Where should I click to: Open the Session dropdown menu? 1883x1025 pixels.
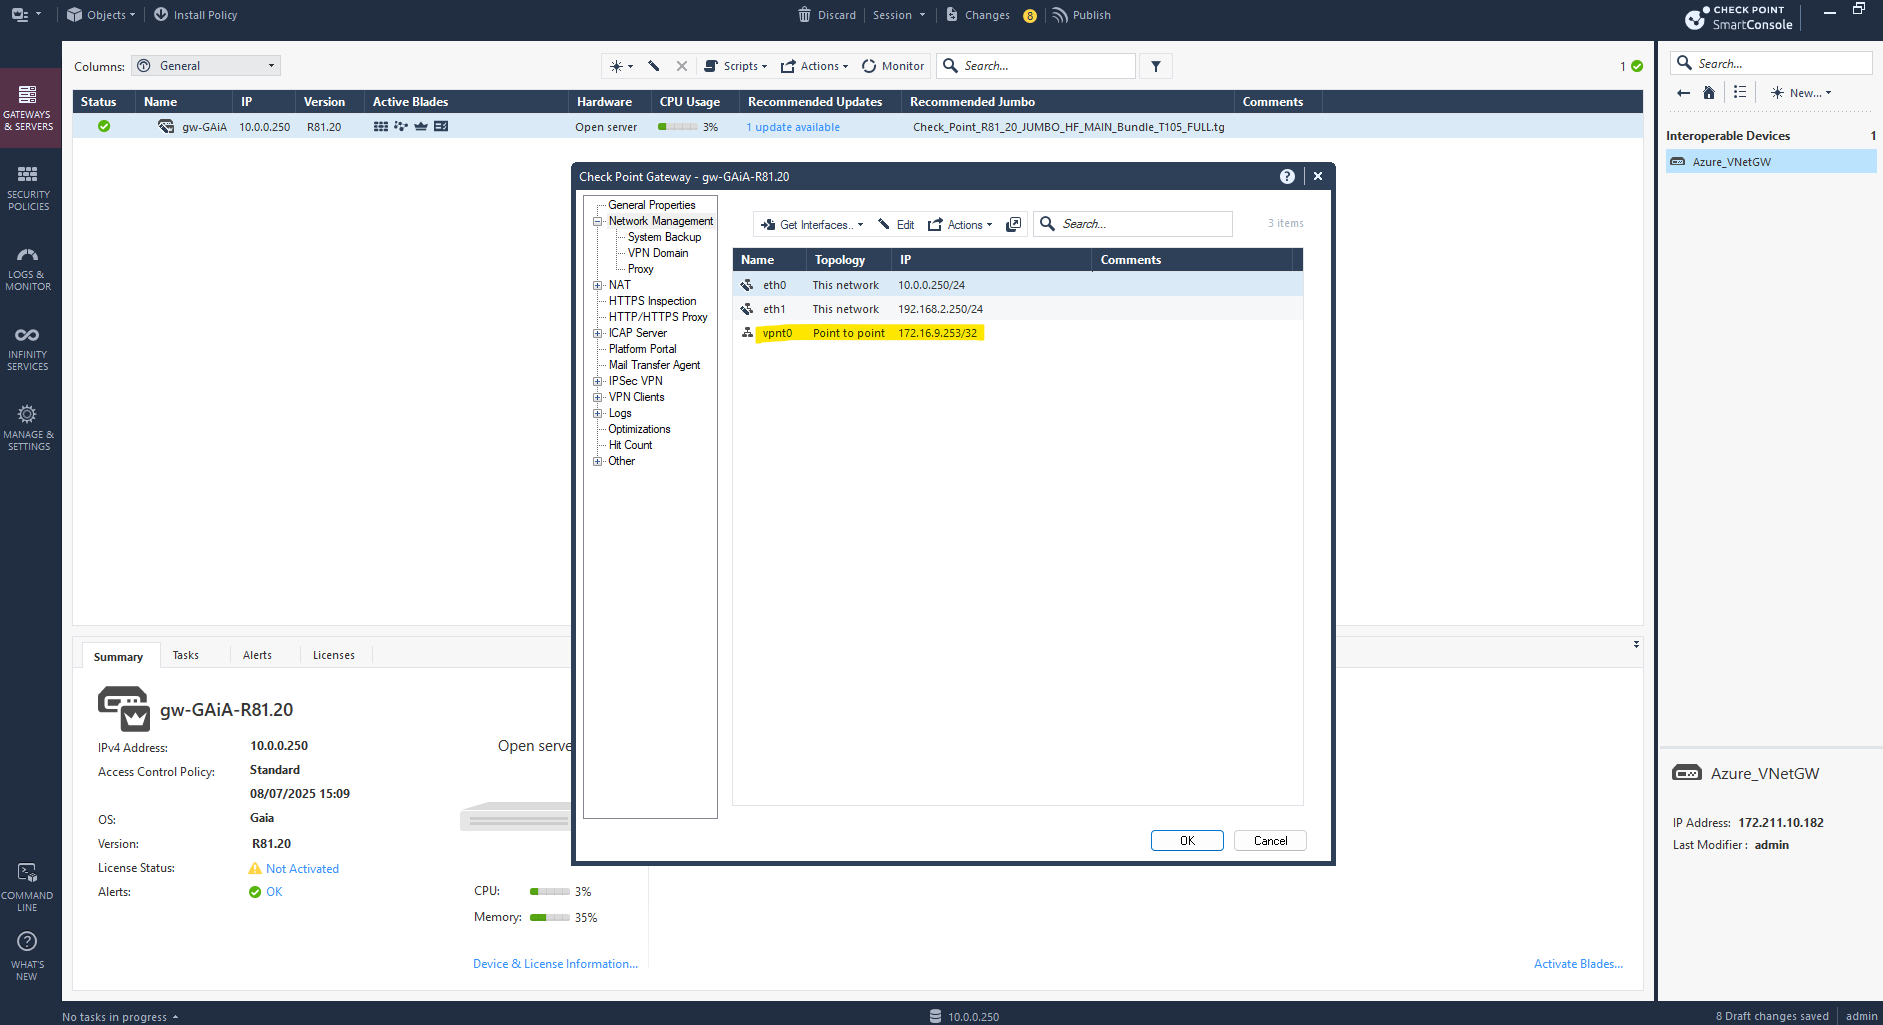click(899, 15)
